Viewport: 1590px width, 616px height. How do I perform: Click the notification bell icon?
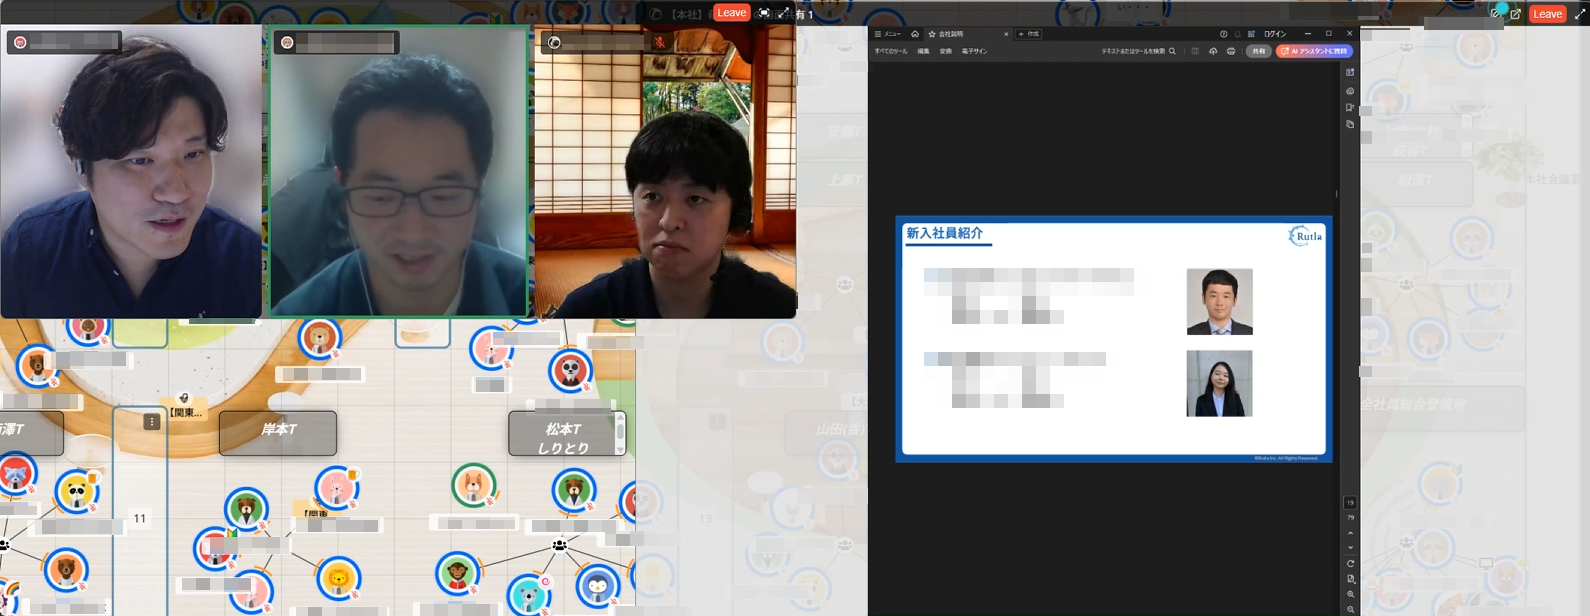pyautogui.click(x=1237, y=34)
